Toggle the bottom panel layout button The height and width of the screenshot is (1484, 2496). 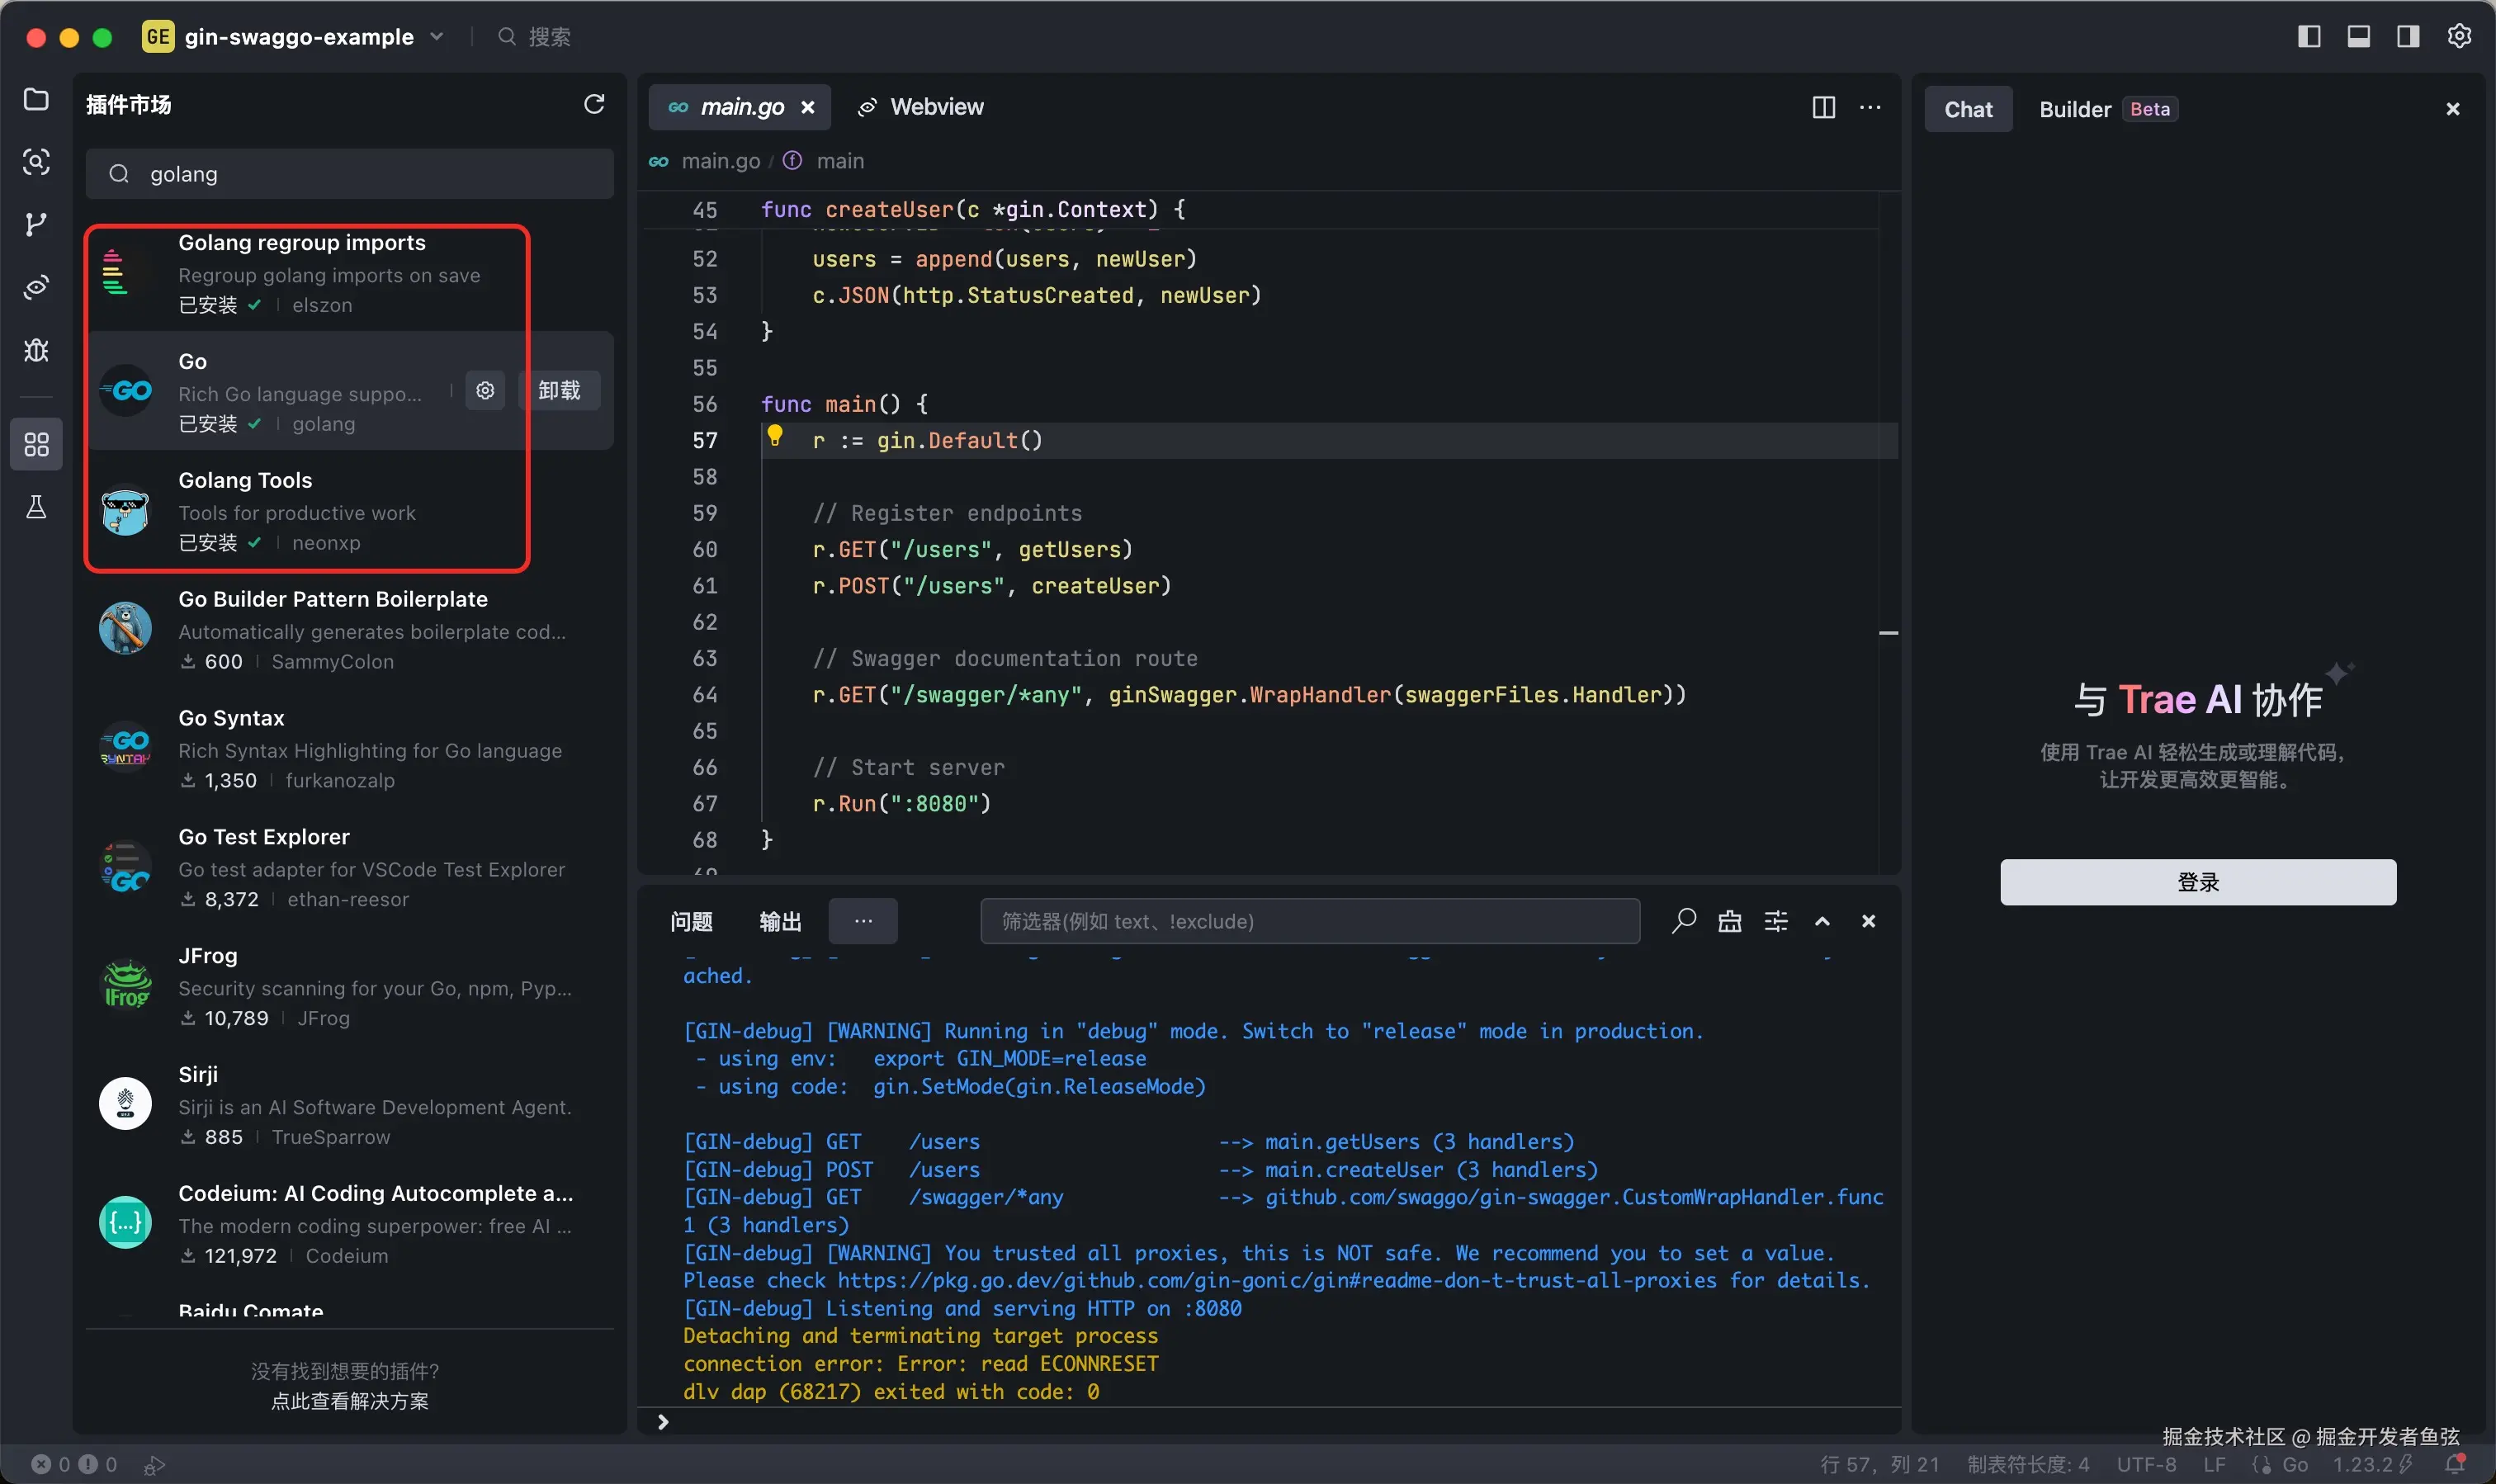pyautogui.click(x=2358, y=37)
